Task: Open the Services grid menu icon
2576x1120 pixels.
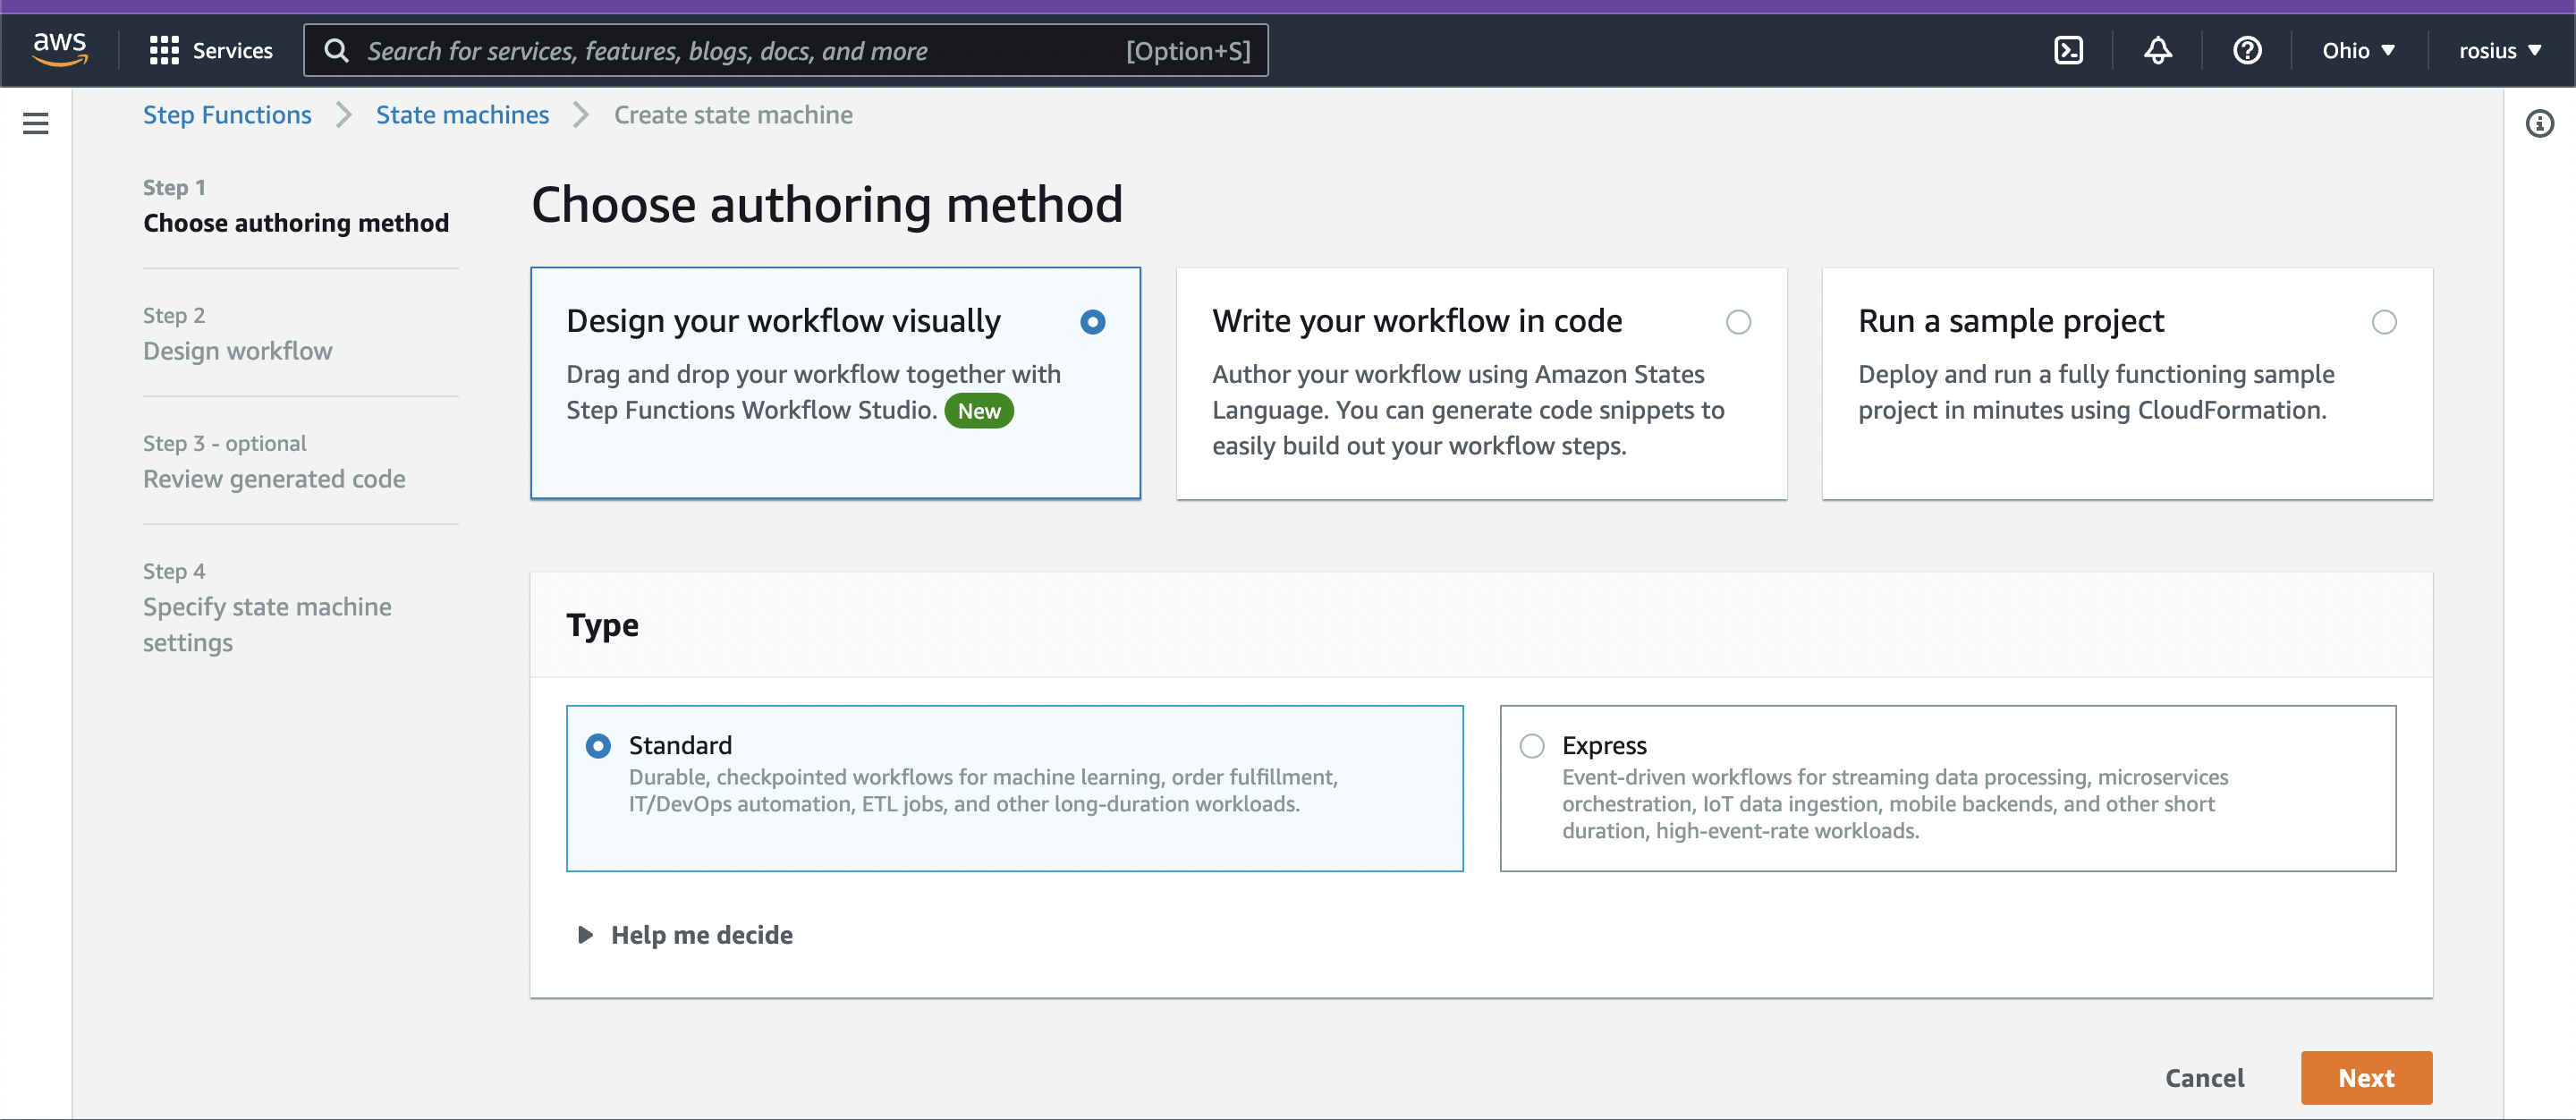Action: (x=164, y=50)
